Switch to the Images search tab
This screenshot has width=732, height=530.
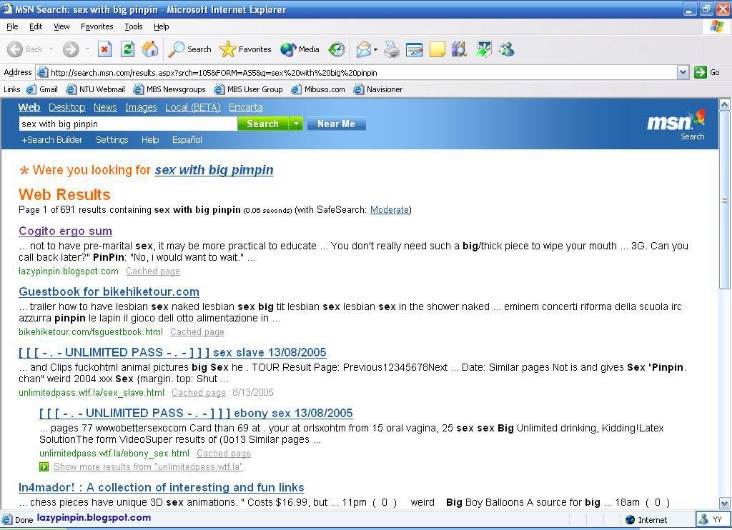tap(141, 107)
